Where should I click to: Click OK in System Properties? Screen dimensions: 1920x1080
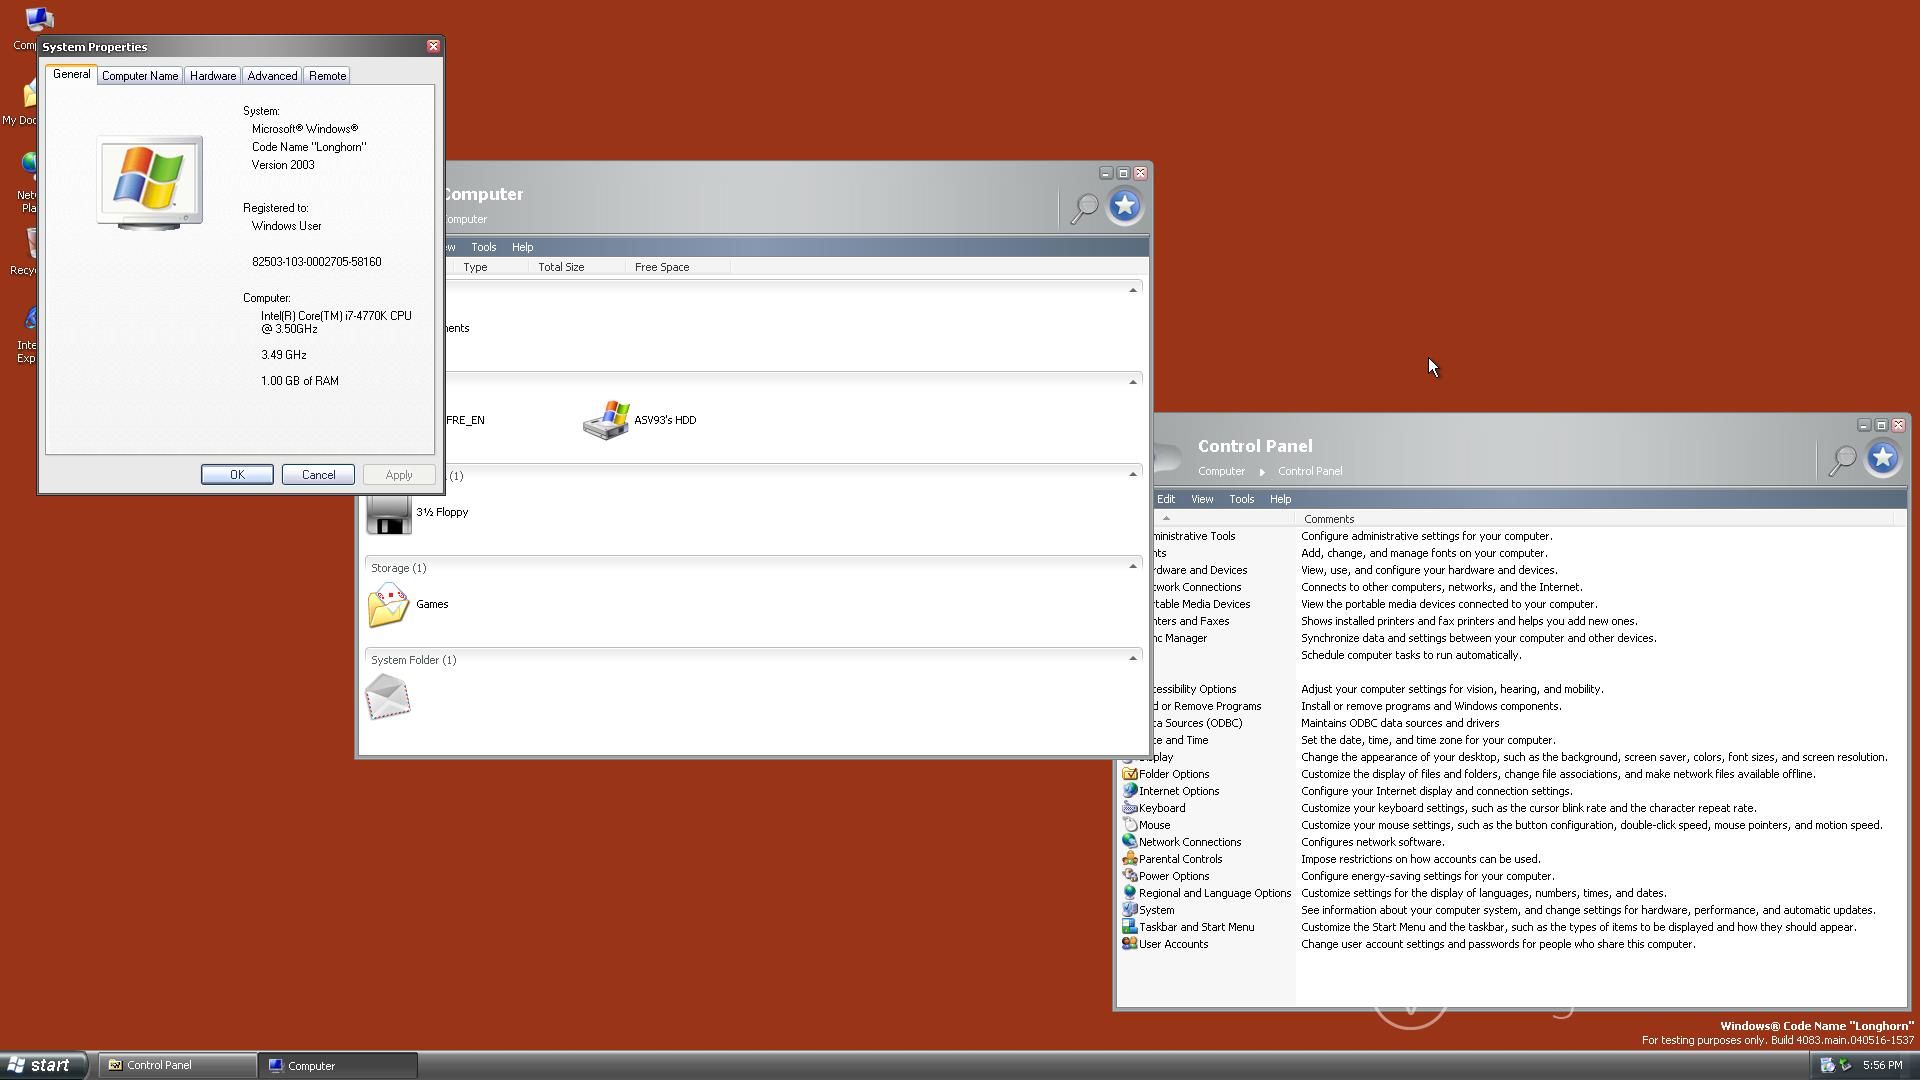coord(237,475)
